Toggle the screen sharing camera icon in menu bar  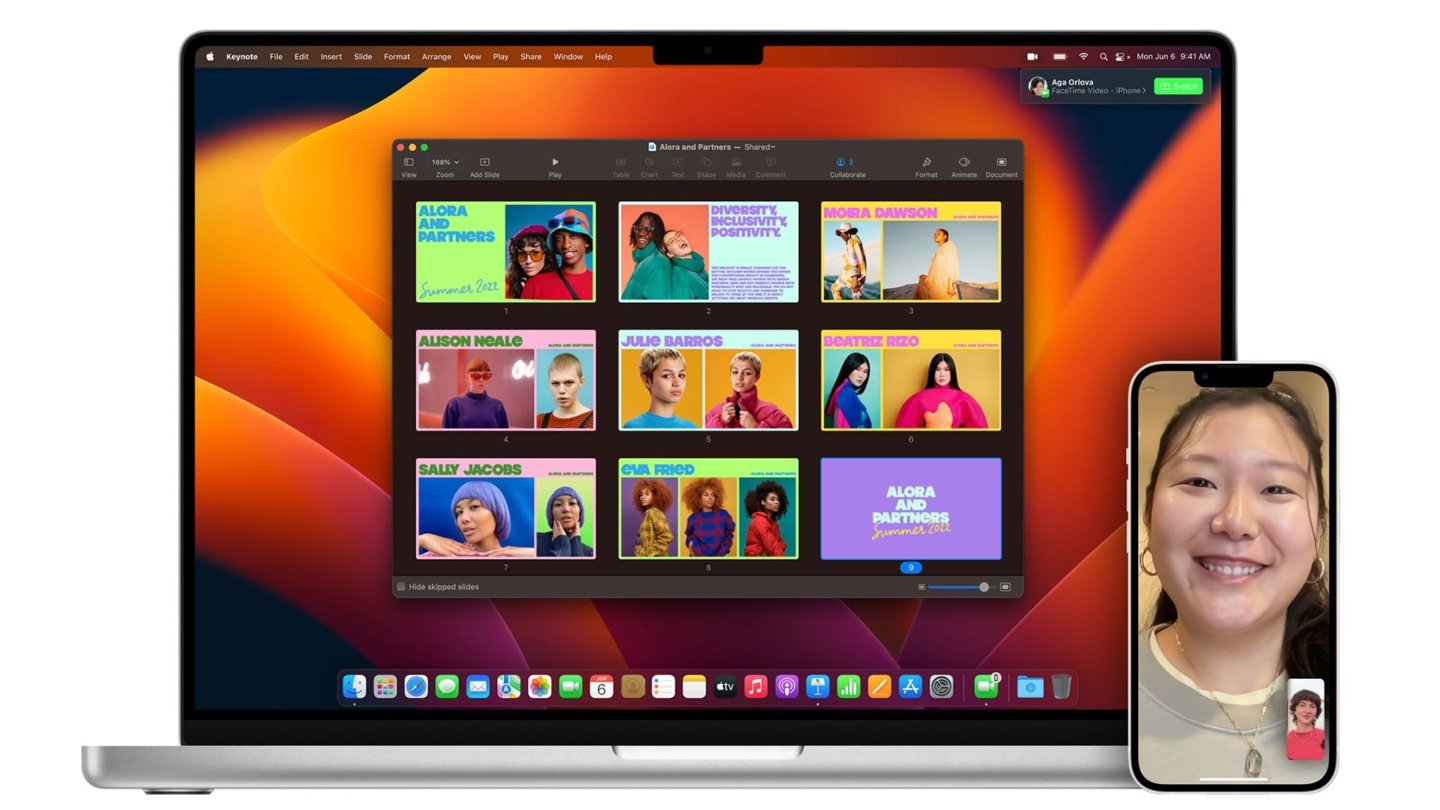(1033, 57)
